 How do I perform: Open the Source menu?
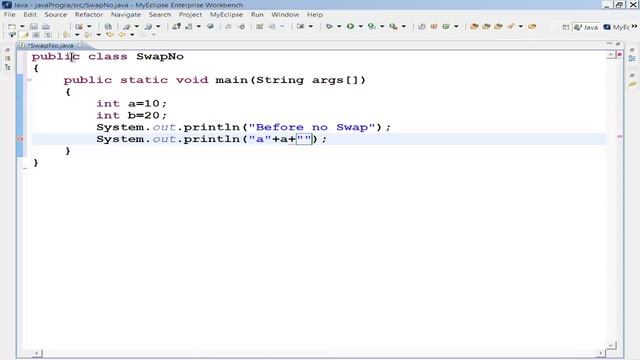click(x=56, y=15)
